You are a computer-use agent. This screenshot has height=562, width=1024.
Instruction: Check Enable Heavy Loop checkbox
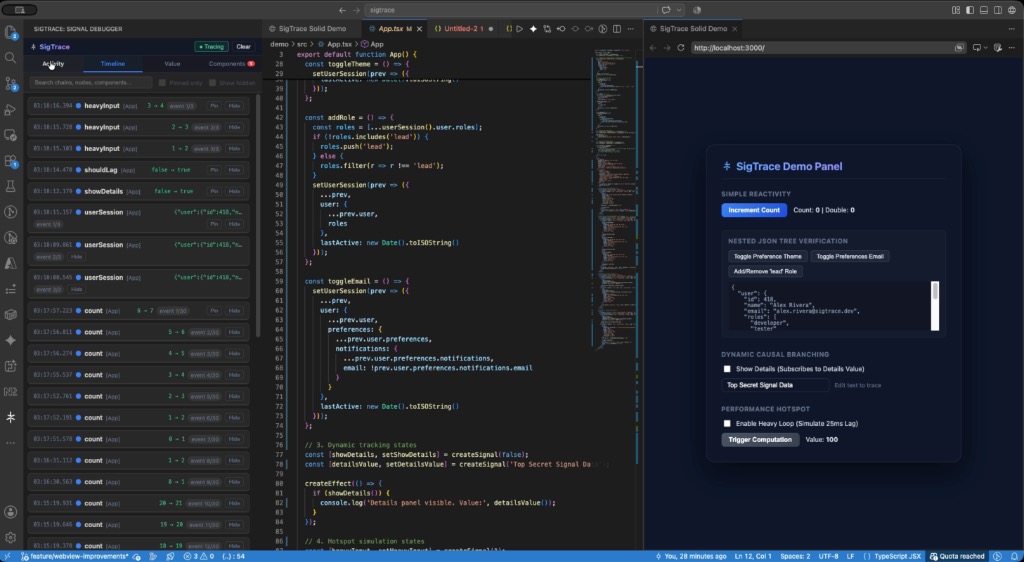pos(727,424)
